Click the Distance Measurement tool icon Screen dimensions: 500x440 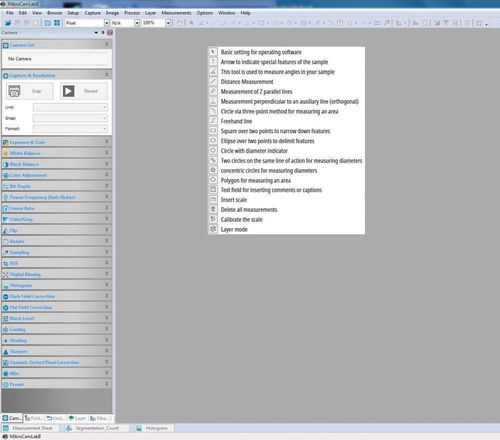[x=213, y=81]
